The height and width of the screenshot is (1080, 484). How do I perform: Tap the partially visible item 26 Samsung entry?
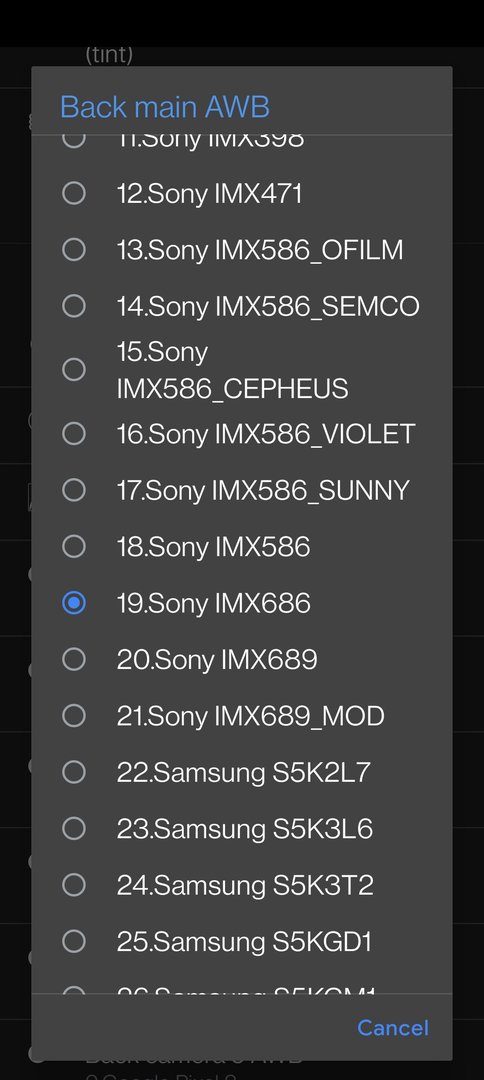tap(242, 986)
